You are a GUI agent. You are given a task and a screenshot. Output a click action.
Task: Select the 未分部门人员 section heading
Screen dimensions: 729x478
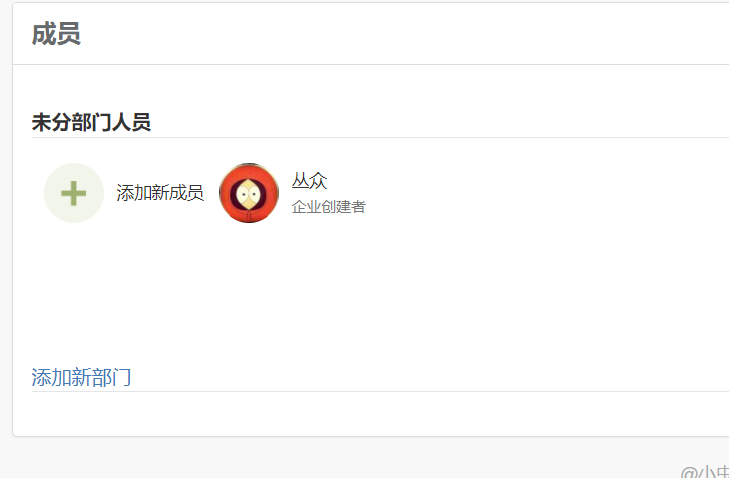pyautogui.click(x=91, y=122)
